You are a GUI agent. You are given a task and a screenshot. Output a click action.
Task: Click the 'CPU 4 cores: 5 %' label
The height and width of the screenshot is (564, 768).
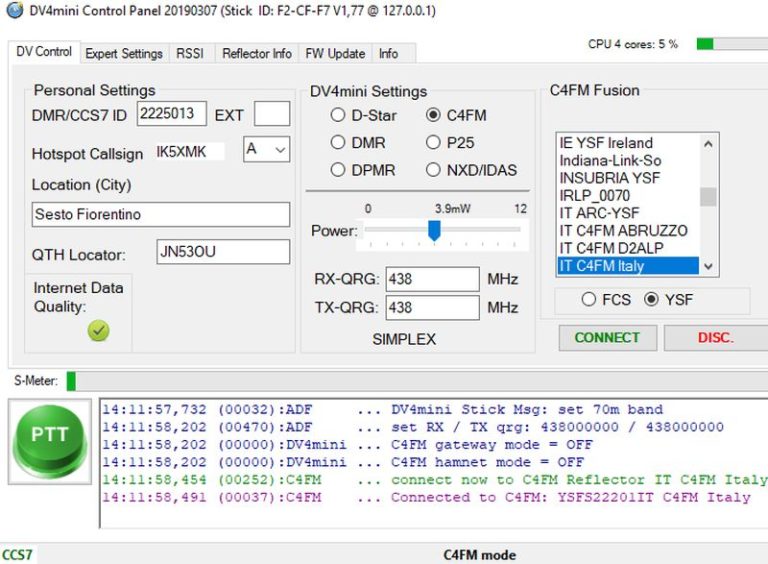tap(633, 44)
